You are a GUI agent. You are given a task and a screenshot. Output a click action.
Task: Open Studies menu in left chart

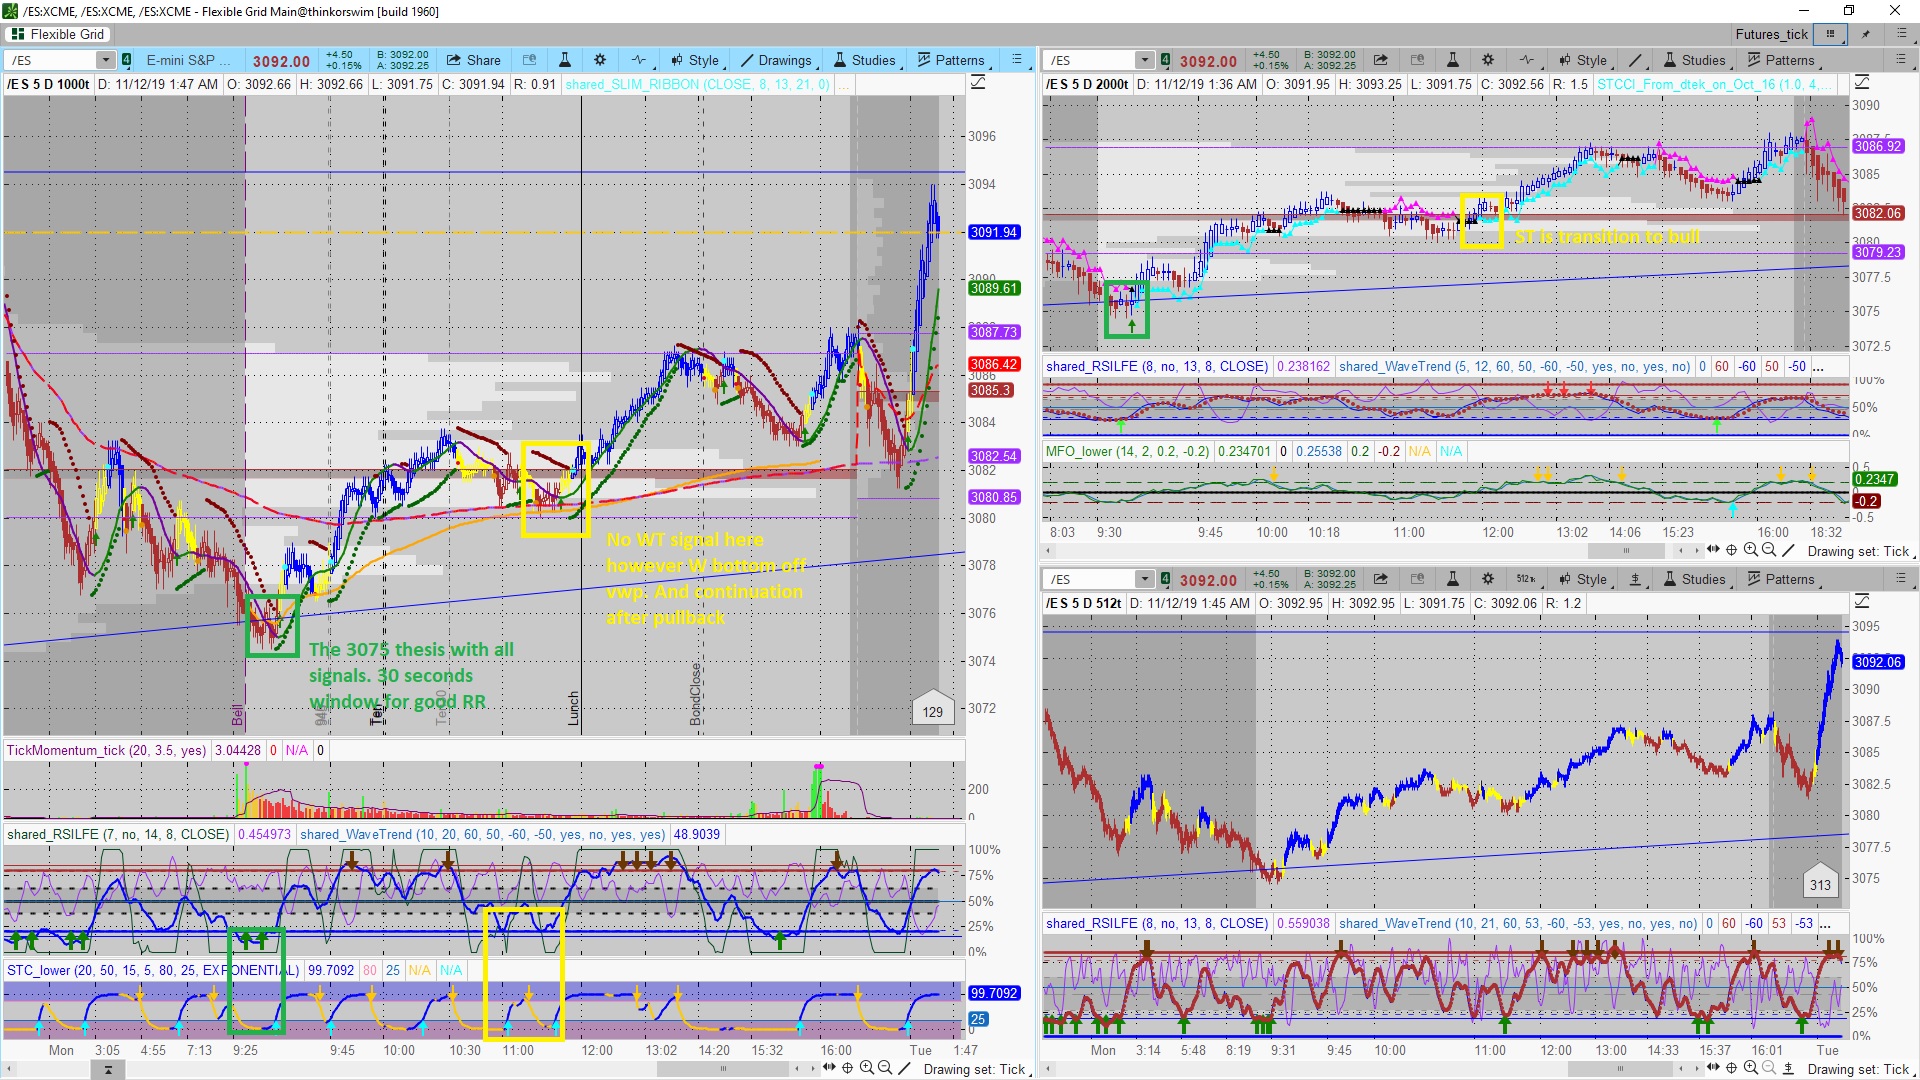tap(867, 60)
